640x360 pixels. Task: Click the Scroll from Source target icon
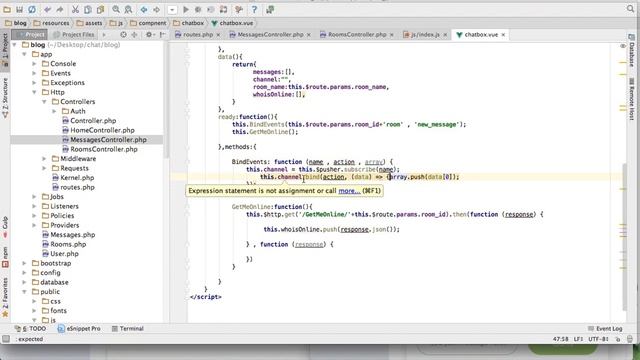(123, 35)
